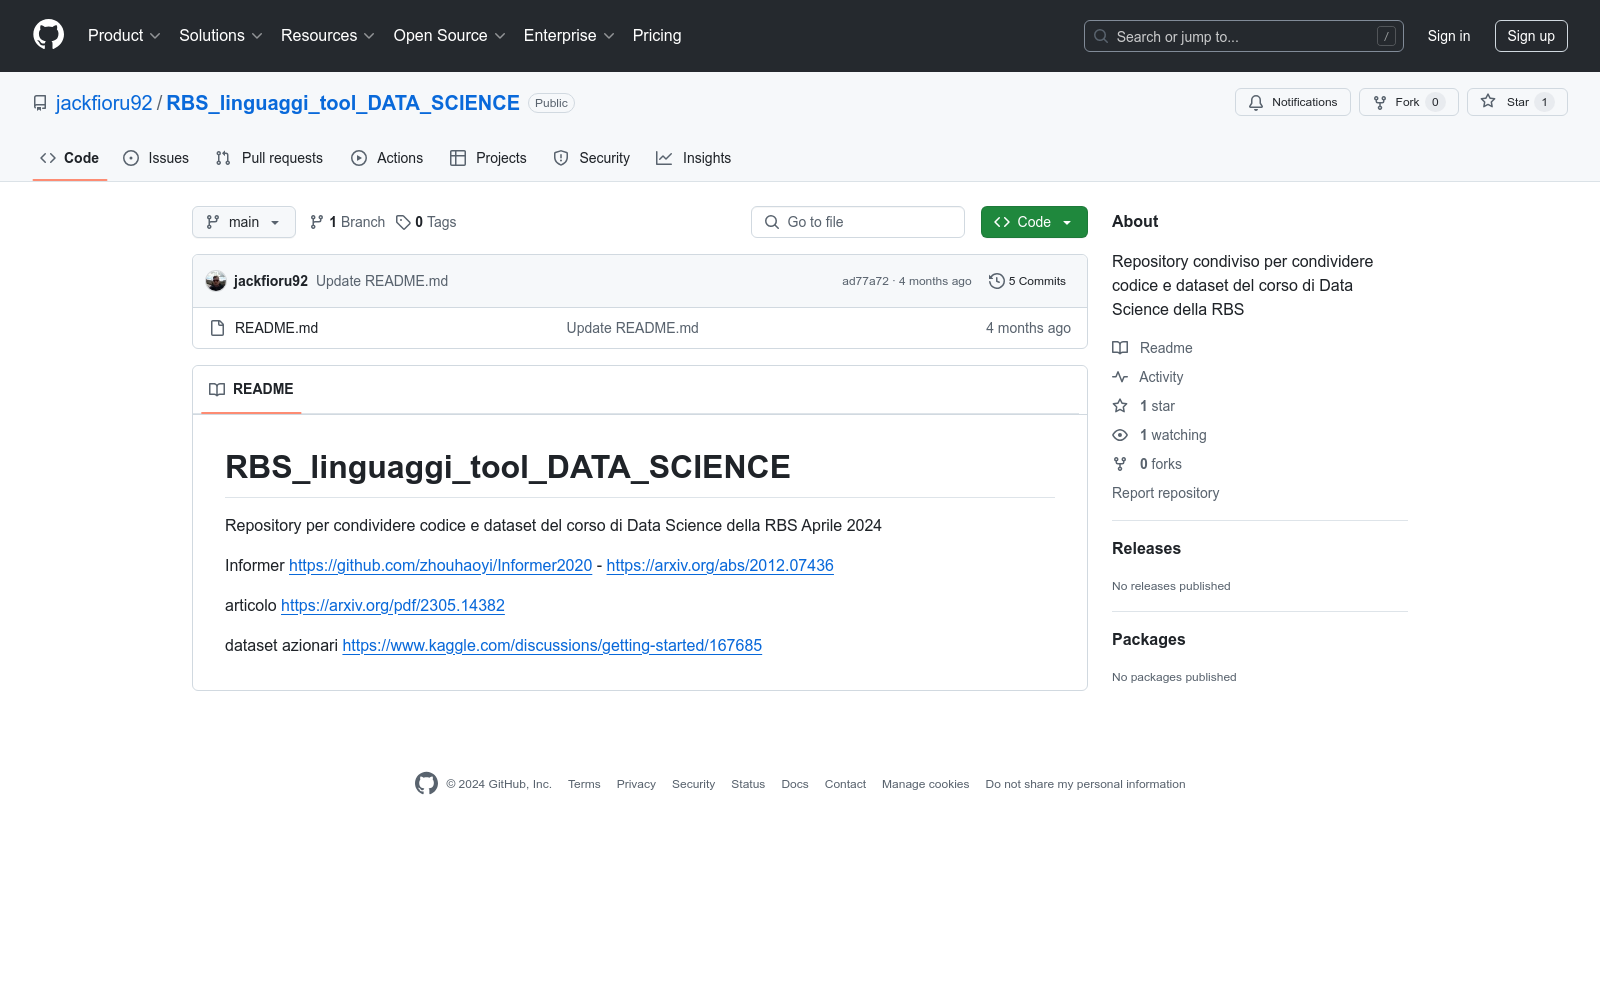Open the Packages section heading

pyautogui.click(x=1148, y=639)
